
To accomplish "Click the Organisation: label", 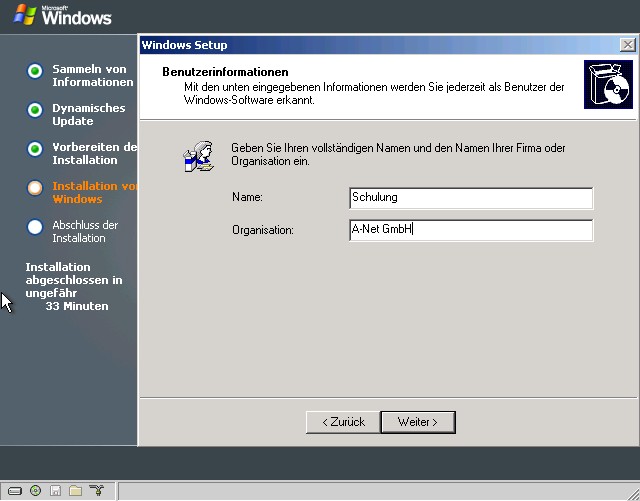I will pos(263,230).
